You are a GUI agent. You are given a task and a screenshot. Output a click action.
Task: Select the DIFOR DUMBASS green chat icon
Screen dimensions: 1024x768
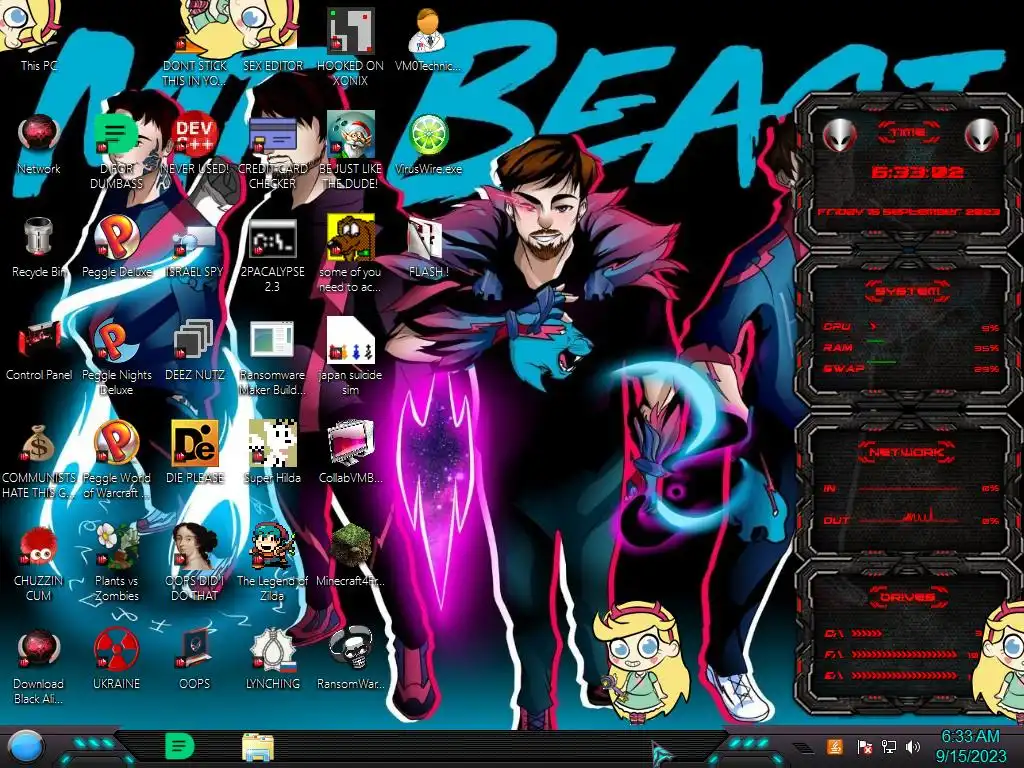pos(116,150)
